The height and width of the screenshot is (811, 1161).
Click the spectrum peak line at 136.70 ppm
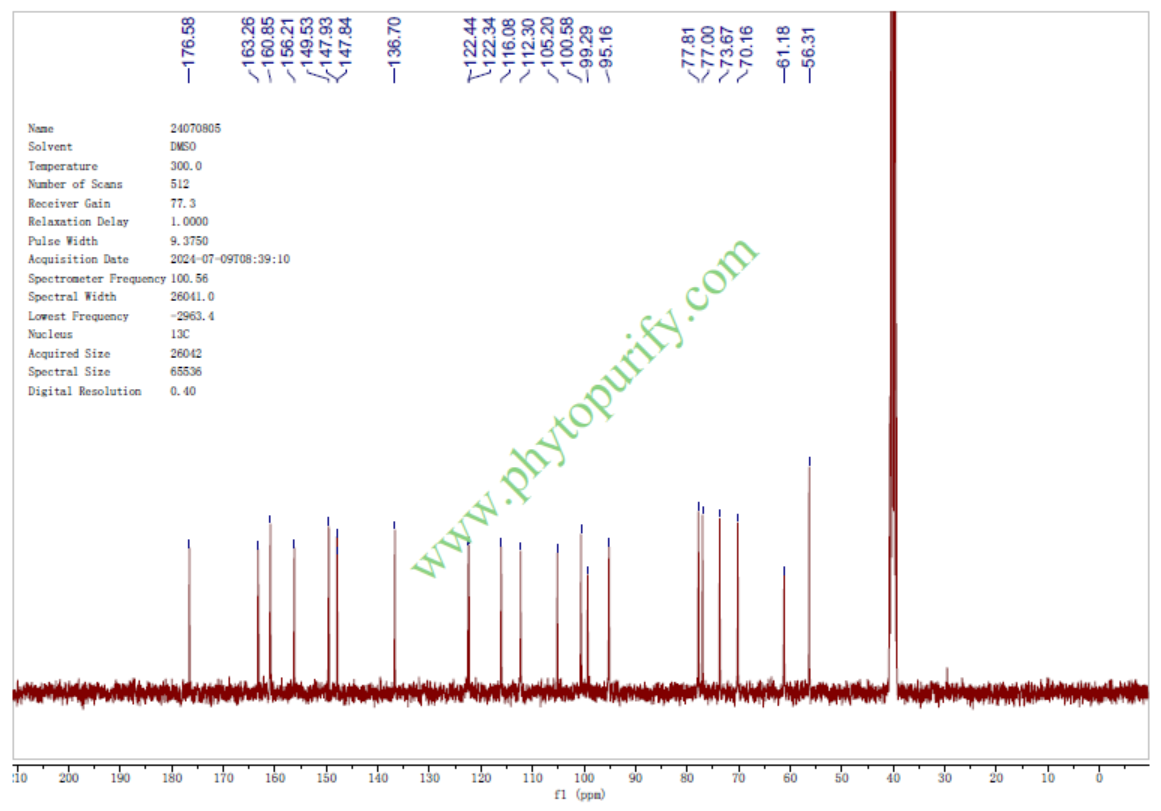(394, 600)
